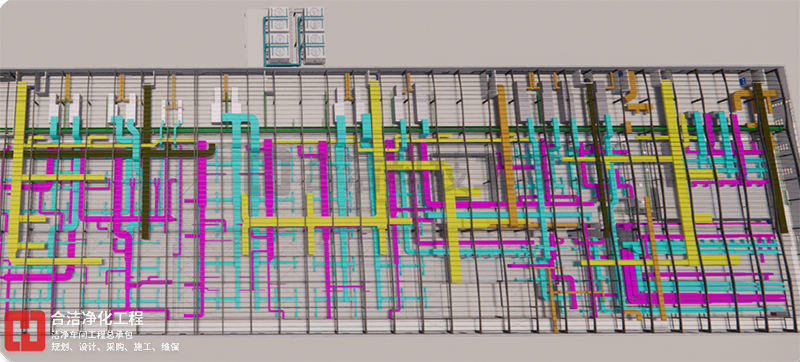Select the large yellow vertical duct at far left
This screenshot has height=362, width=800.
(x=19, y=169)
